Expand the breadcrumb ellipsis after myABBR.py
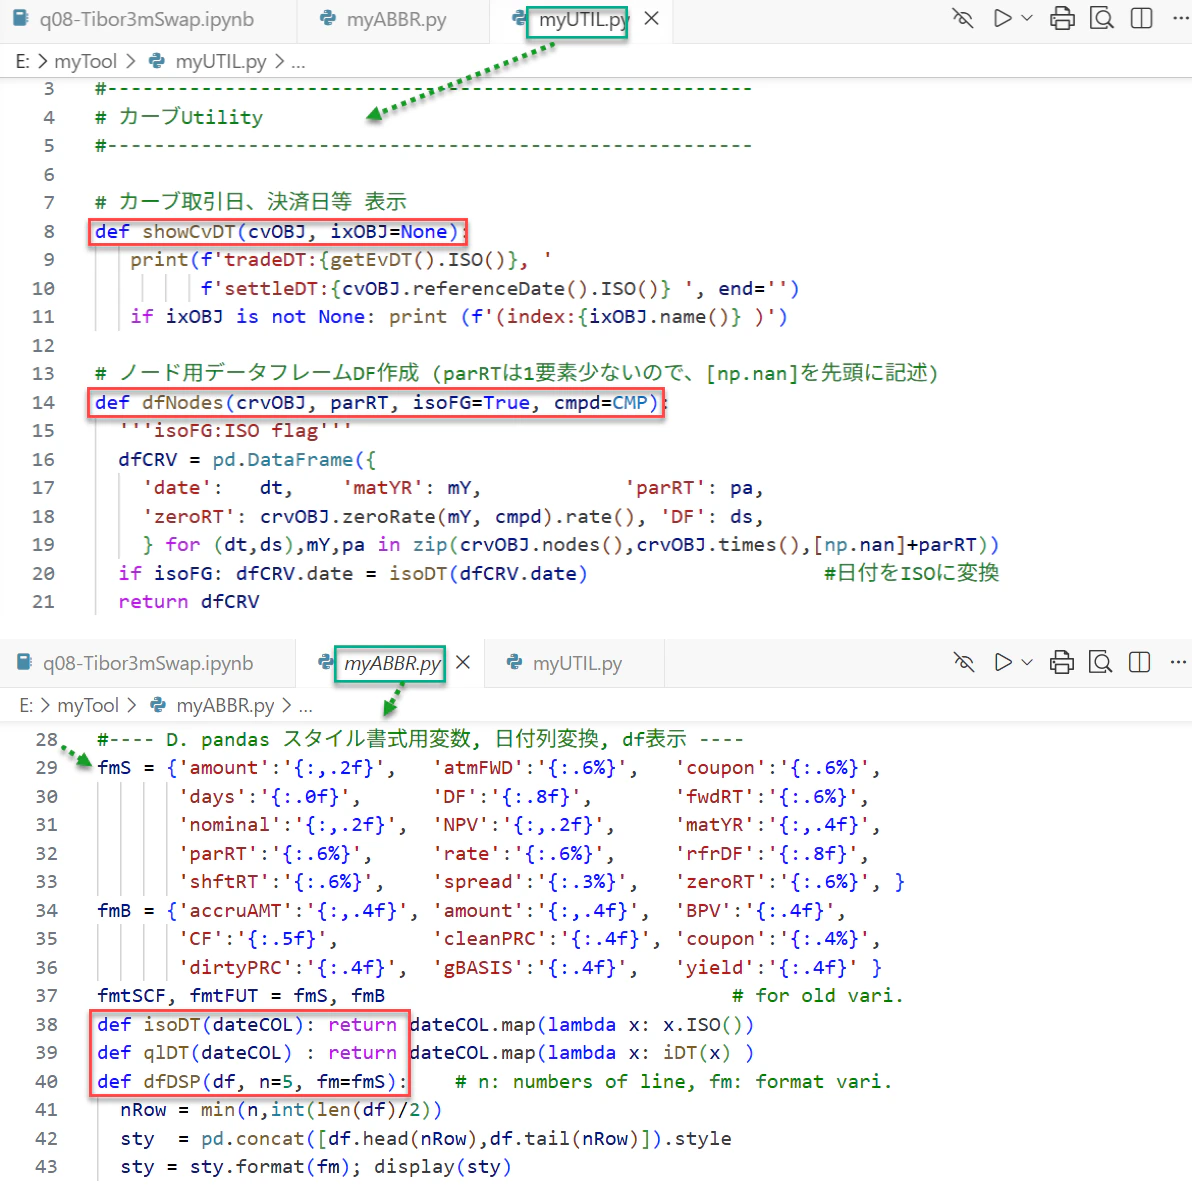 pos(306,707)
